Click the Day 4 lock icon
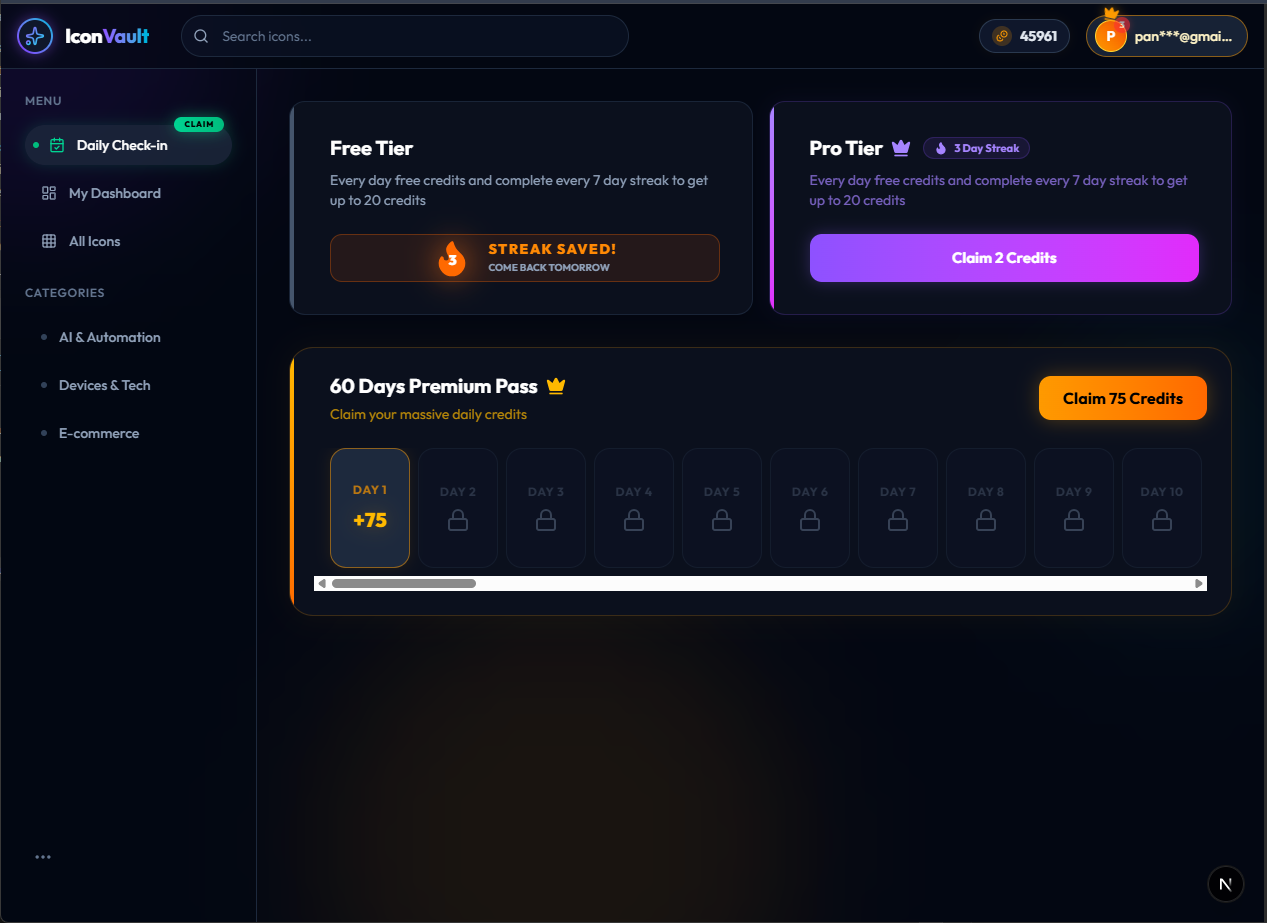 [x=634, y=520]
